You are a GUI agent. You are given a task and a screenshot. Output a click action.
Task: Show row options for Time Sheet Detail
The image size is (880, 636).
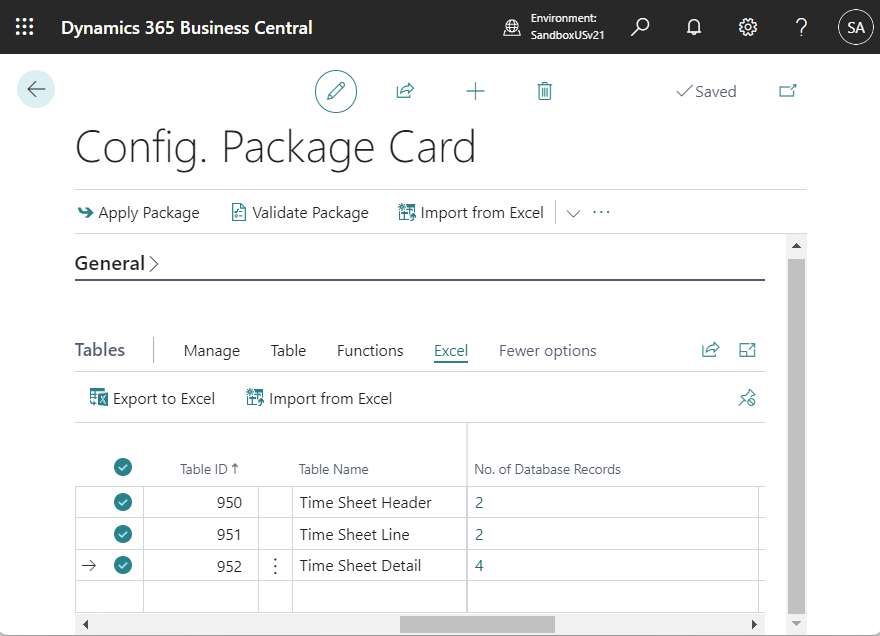tap(275, 566)
